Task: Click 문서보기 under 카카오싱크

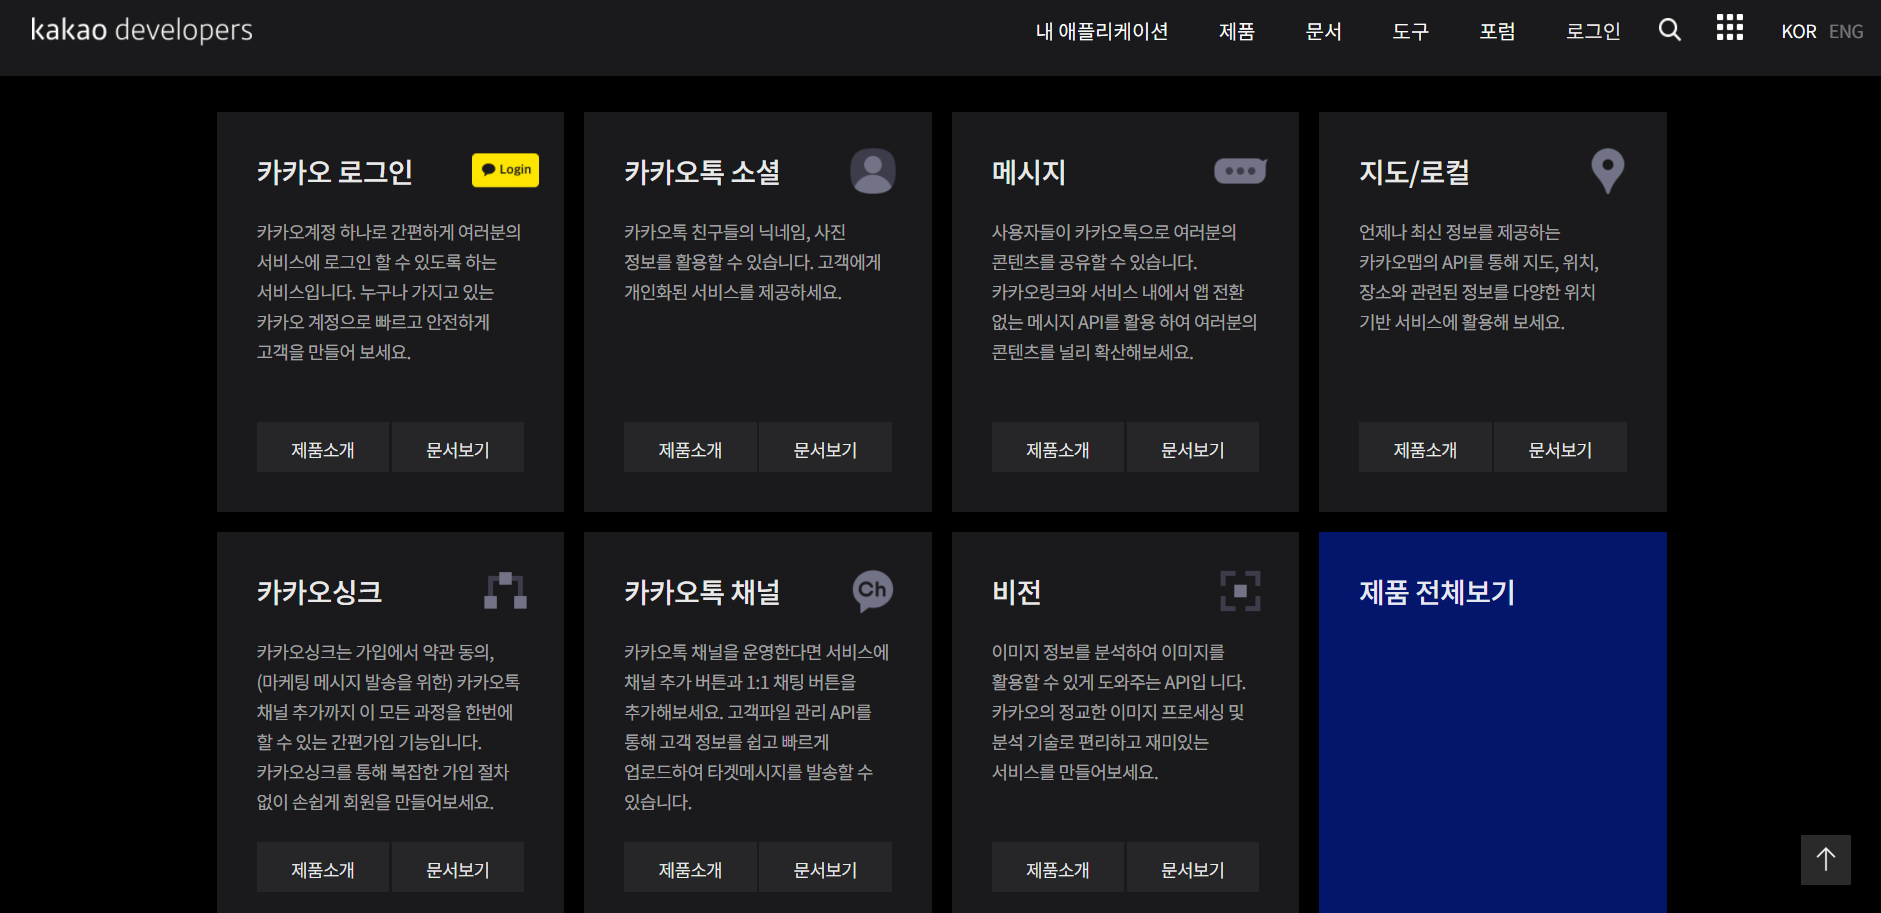Action: click(x=458, y=867)
